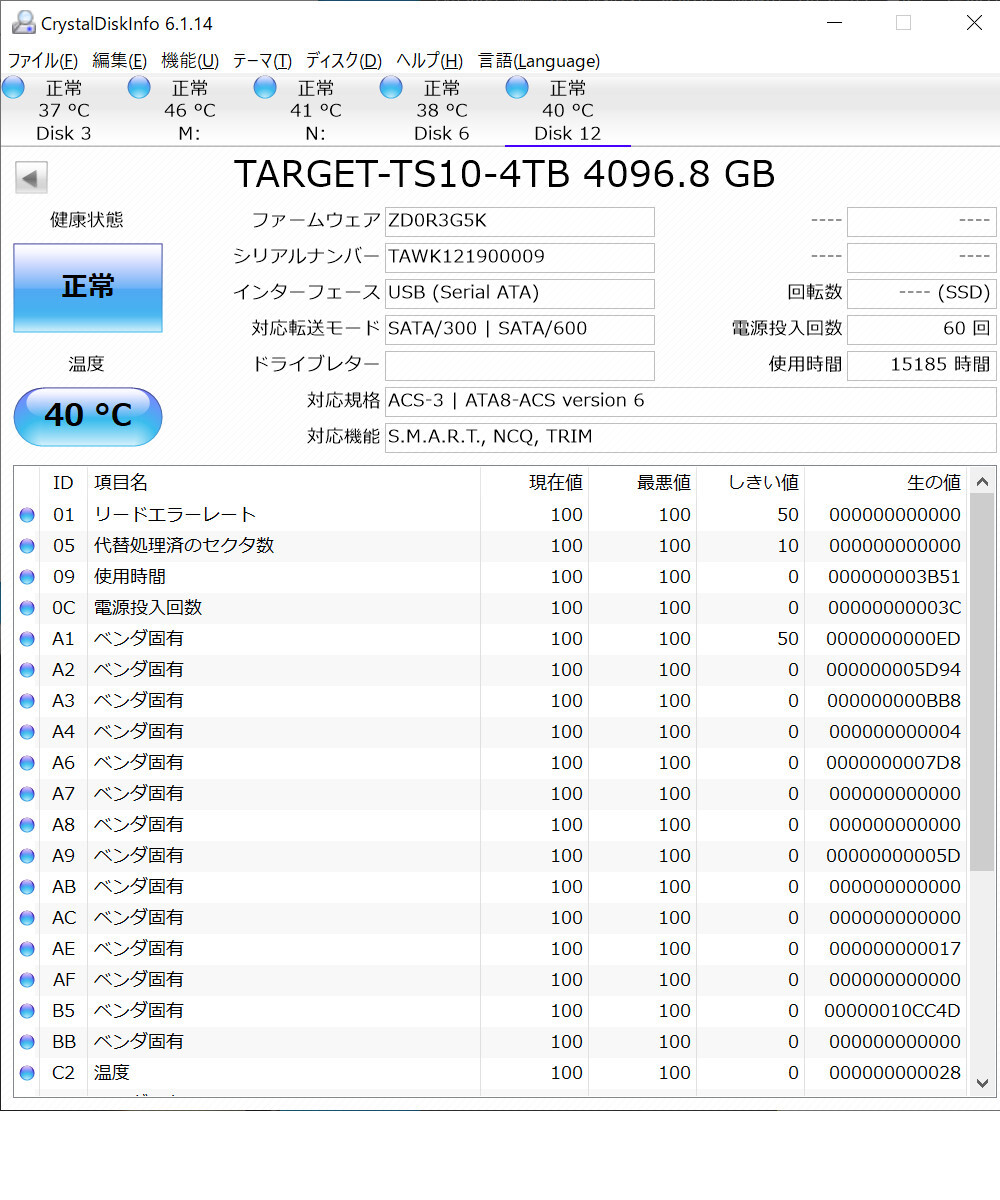The height and width of the screenshot is (1200, 1000).
Task: Click the blue dot beside 温度 attribute C2
Action: point(26,1072)
